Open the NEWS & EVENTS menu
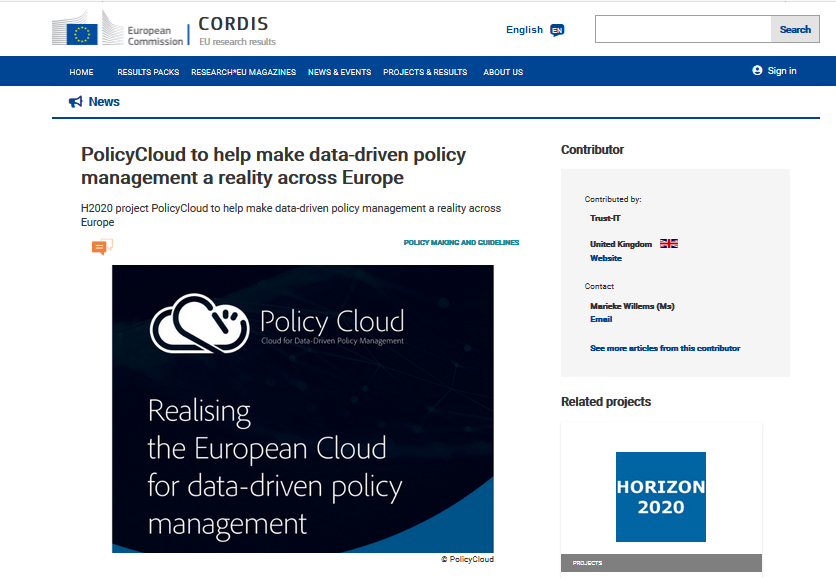836x578 pixels. coord(340,72)
